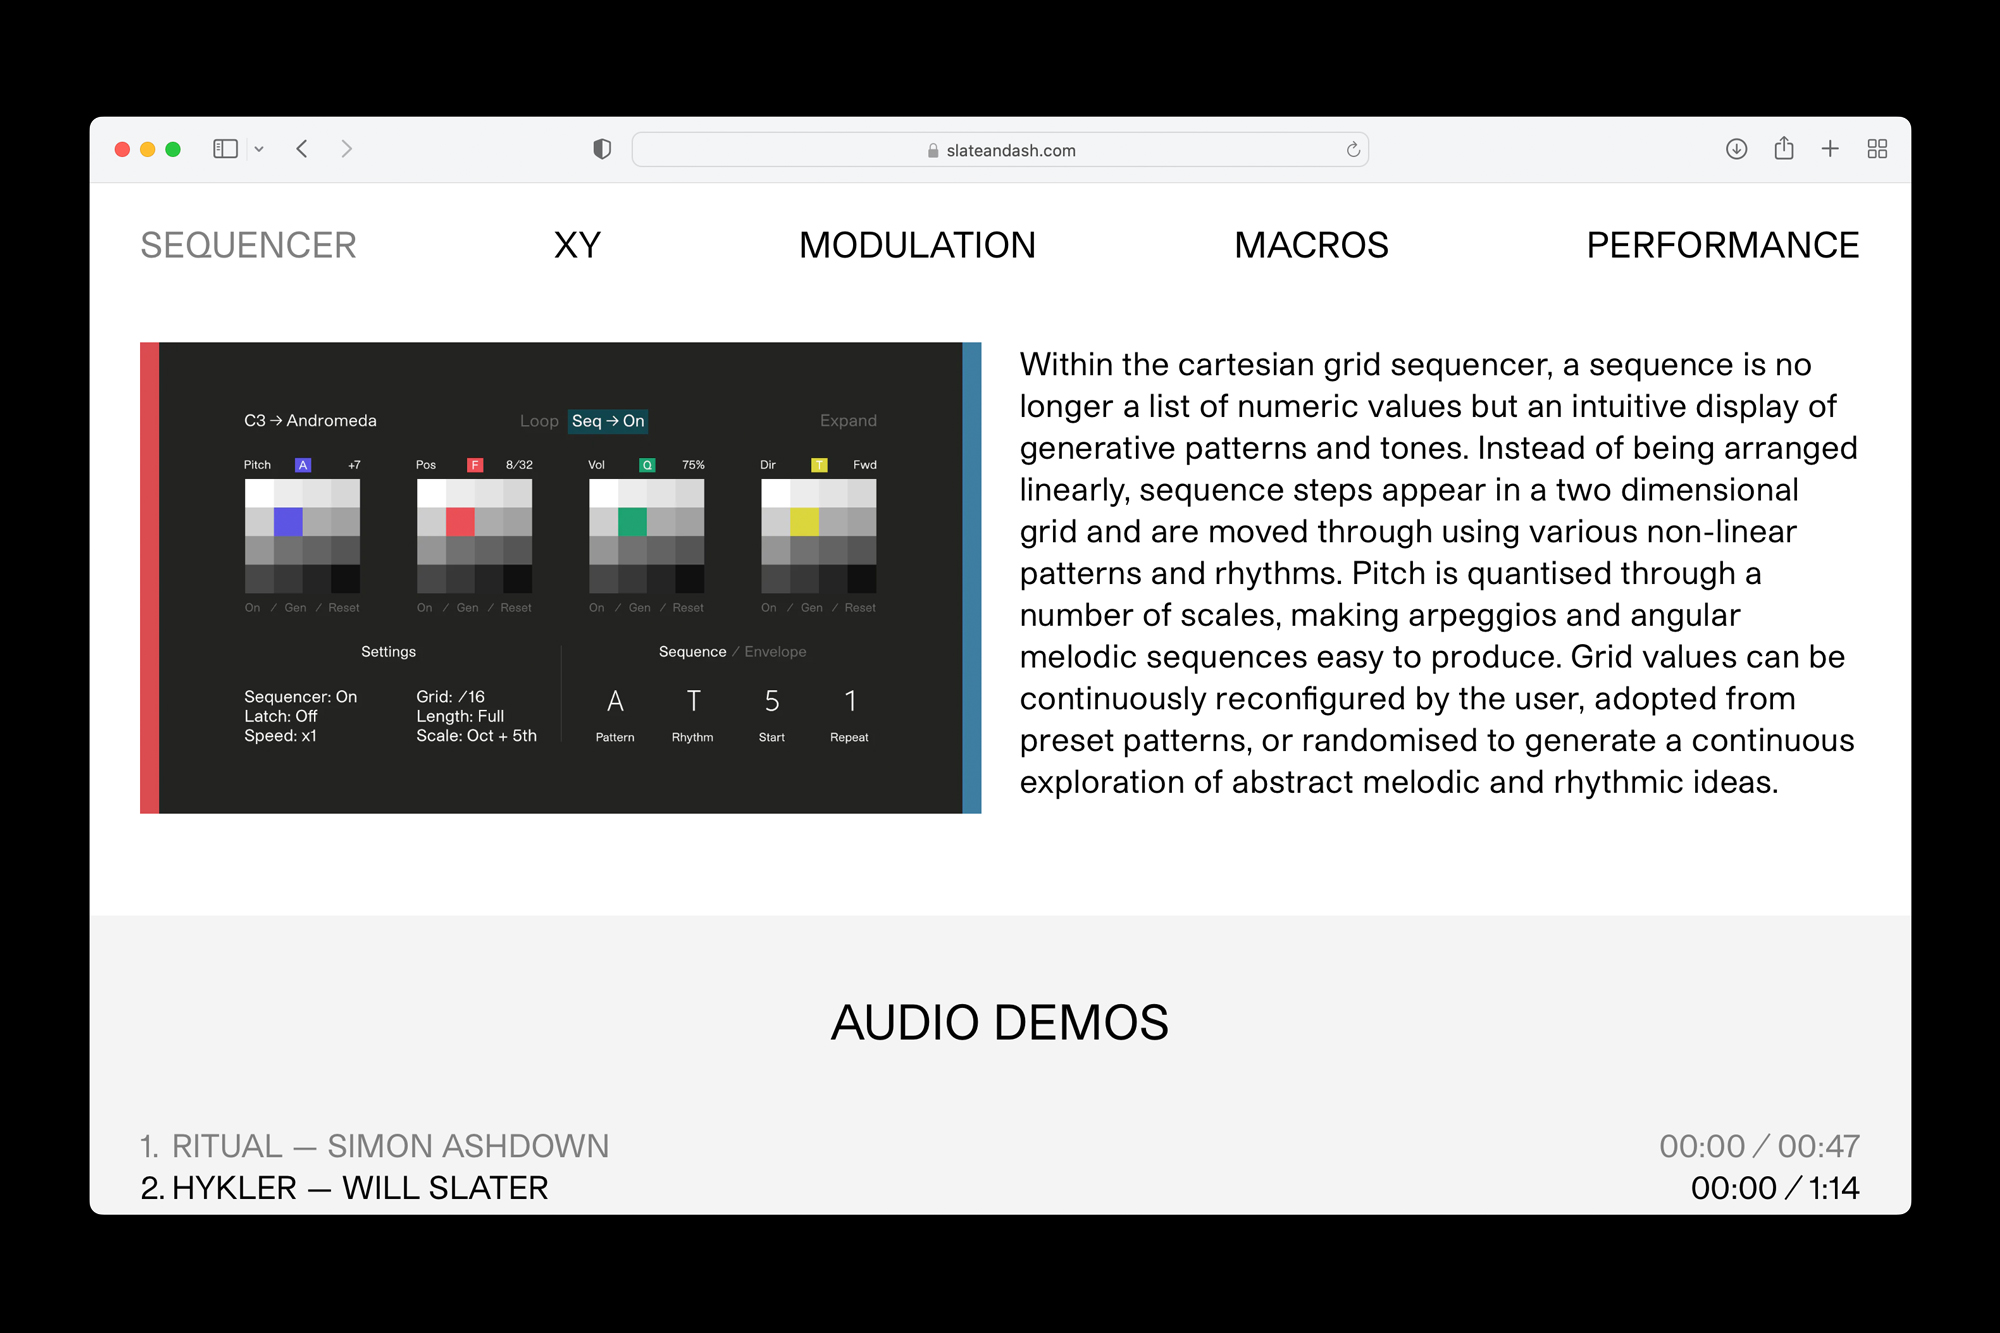The height and width of the screenshot is (1333, 2000).
Task: Select the SEQUENCER tab
Action: pyautogui.click(x=248, y=245)
